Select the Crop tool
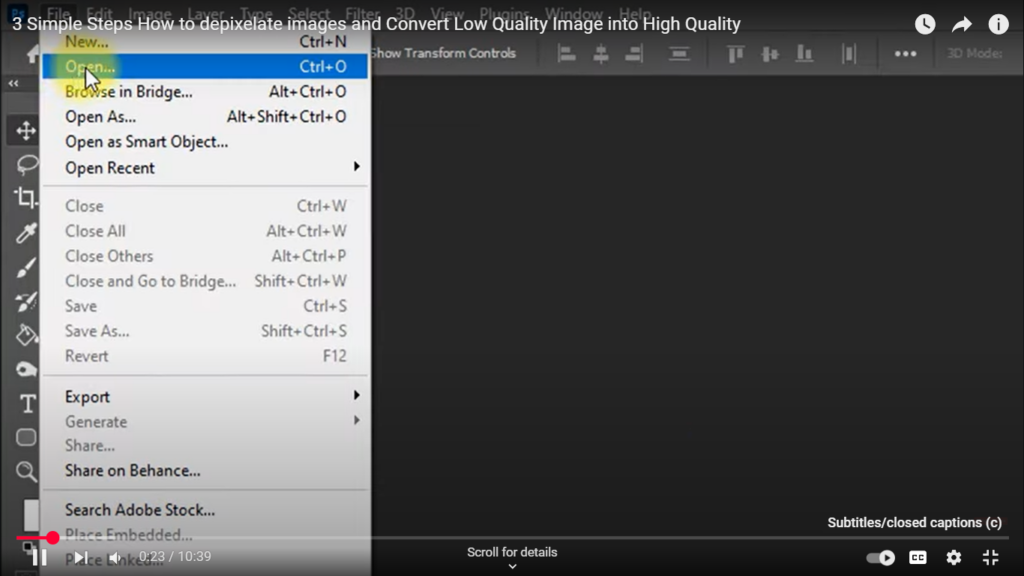 point(23,198)
